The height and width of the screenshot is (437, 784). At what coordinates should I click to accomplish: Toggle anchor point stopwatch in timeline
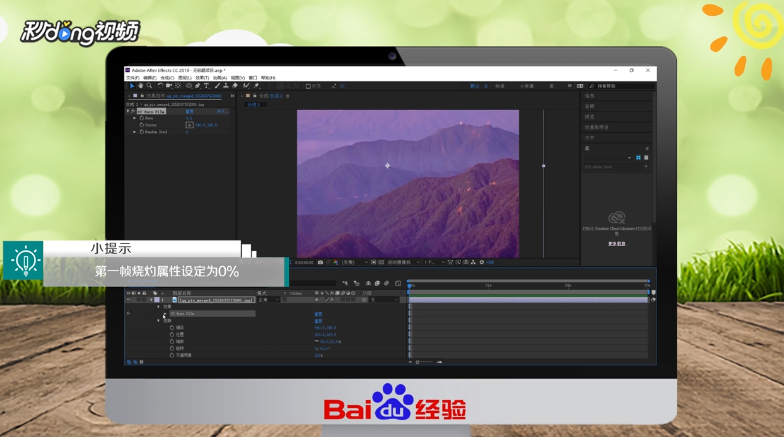[172, 328]
